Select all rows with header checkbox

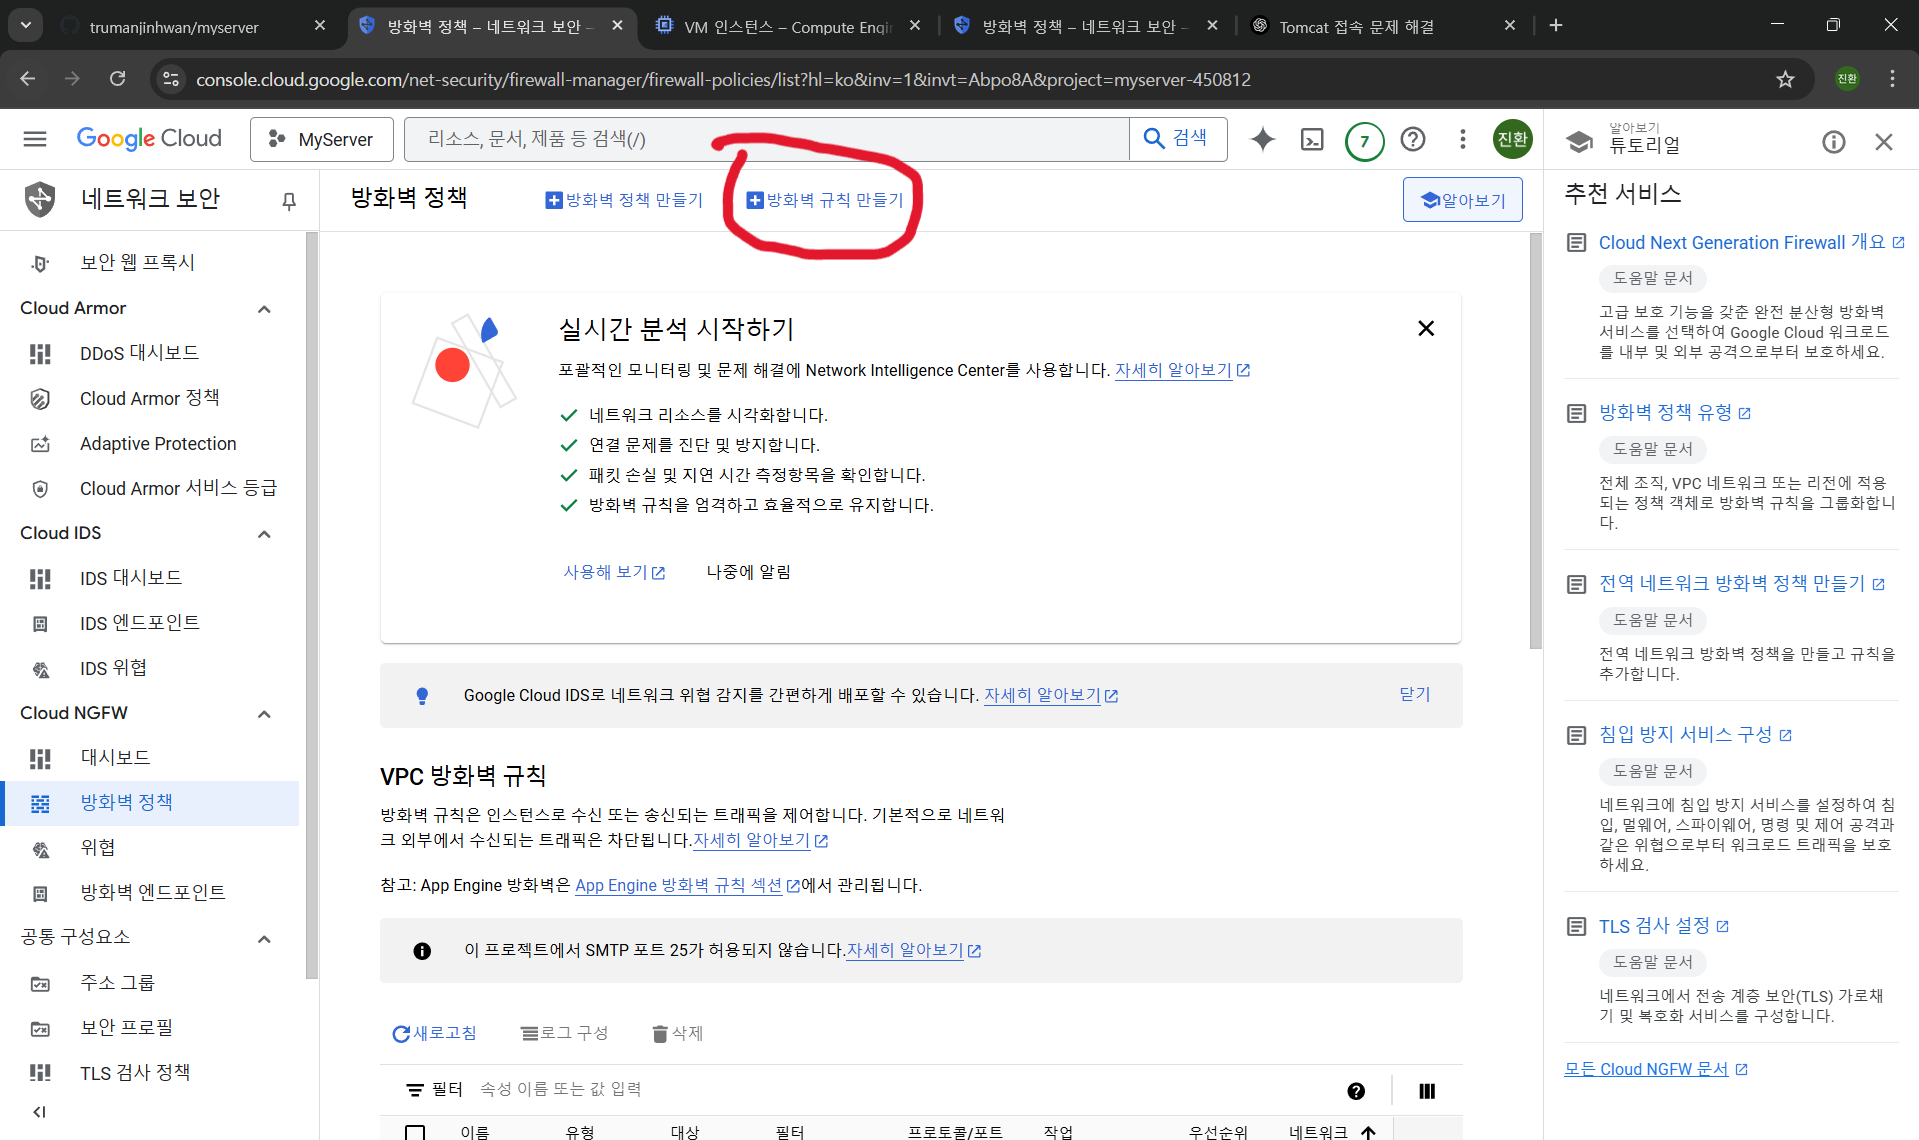point(415,1132)
